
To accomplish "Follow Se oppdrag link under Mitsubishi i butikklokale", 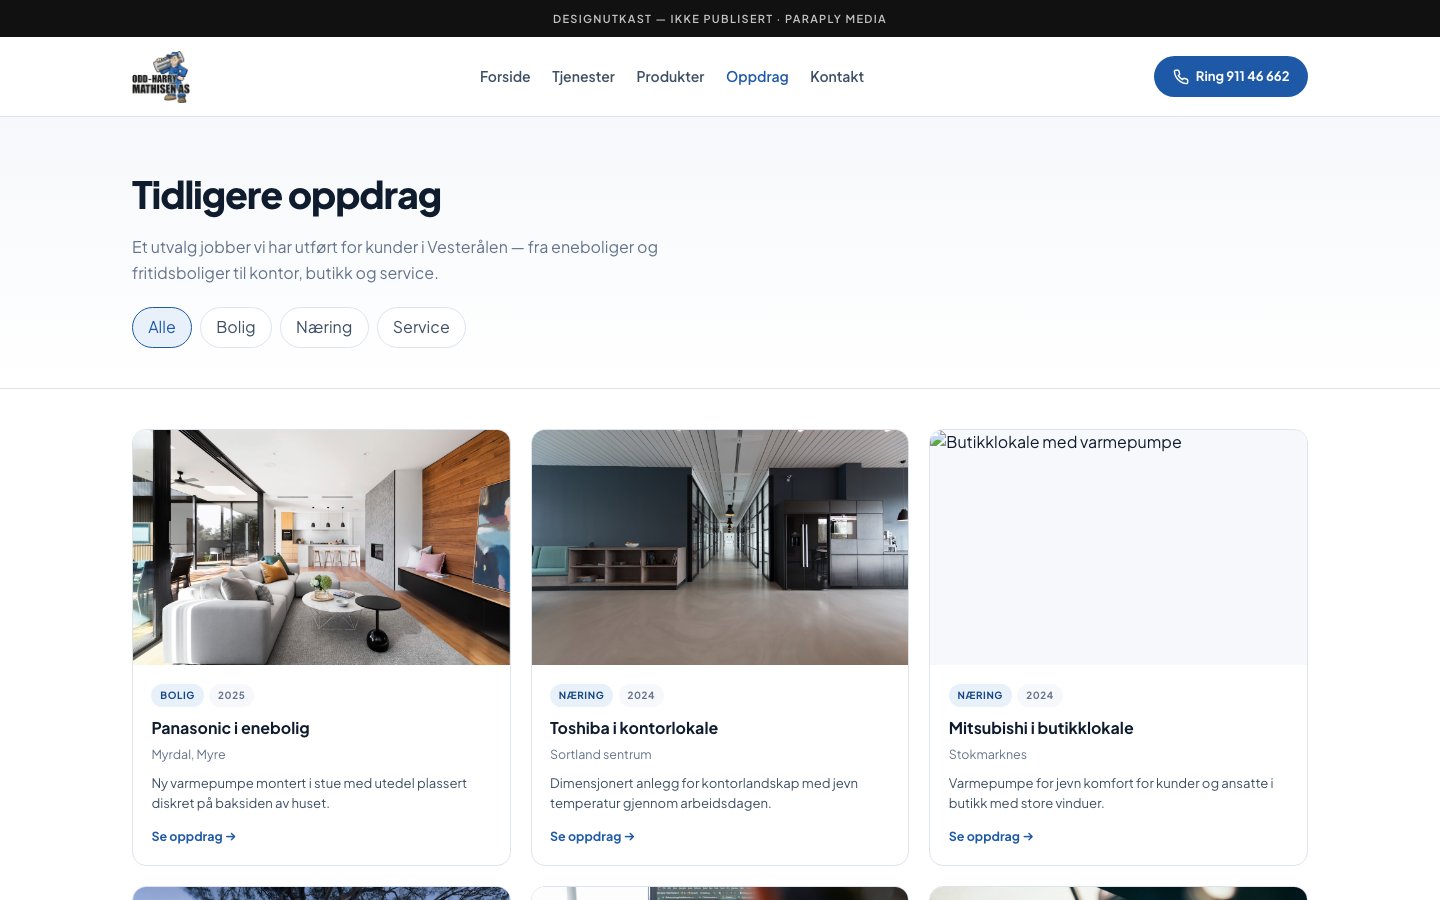I will click(x=991, y=836).
